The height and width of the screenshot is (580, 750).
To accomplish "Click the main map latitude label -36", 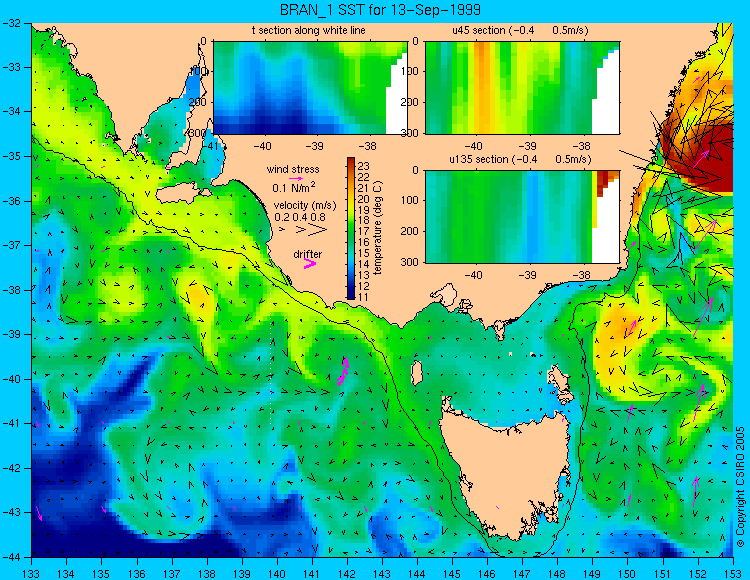I will tap(11, 201).
